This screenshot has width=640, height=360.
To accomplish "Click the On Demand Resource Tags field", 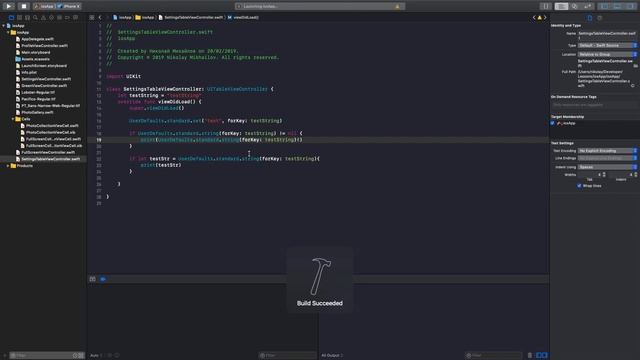I will (x=594, y=105).
